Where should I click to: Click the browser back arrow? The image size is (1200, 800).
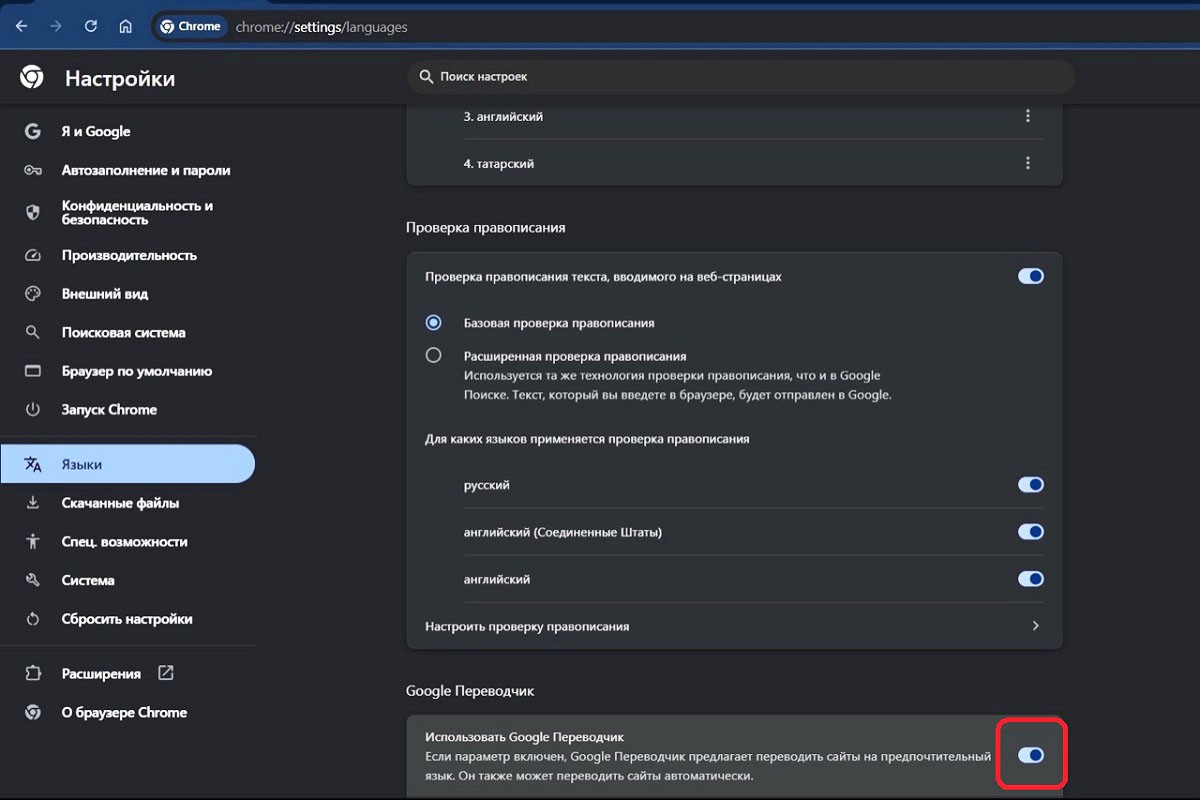click(21, 27)
